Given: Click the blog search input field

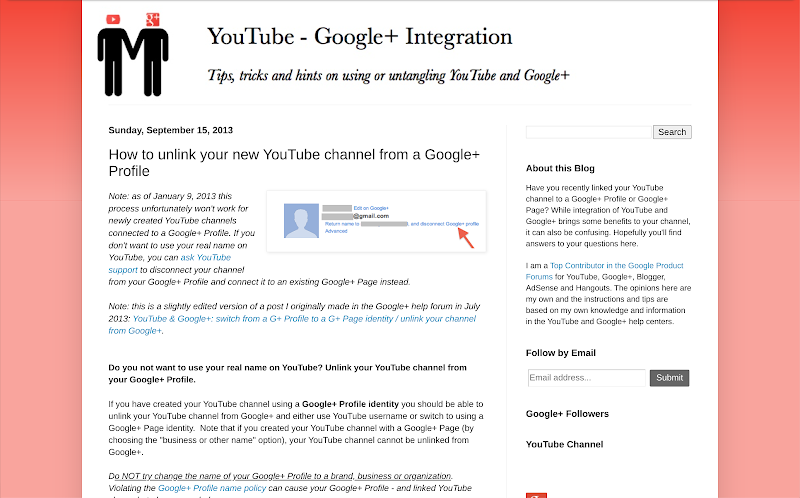Looking at the screenshot, I should [589, 132].
